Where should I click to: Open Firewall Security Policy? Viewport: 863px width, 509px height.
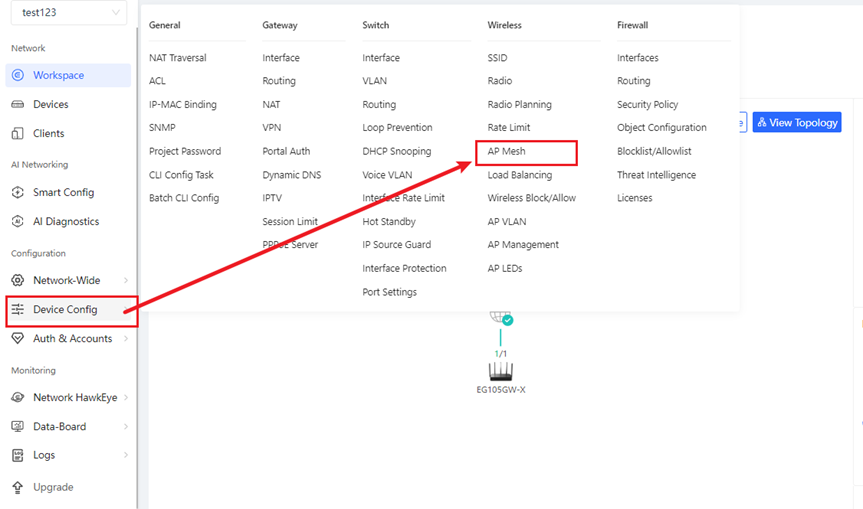coord(648,104)
